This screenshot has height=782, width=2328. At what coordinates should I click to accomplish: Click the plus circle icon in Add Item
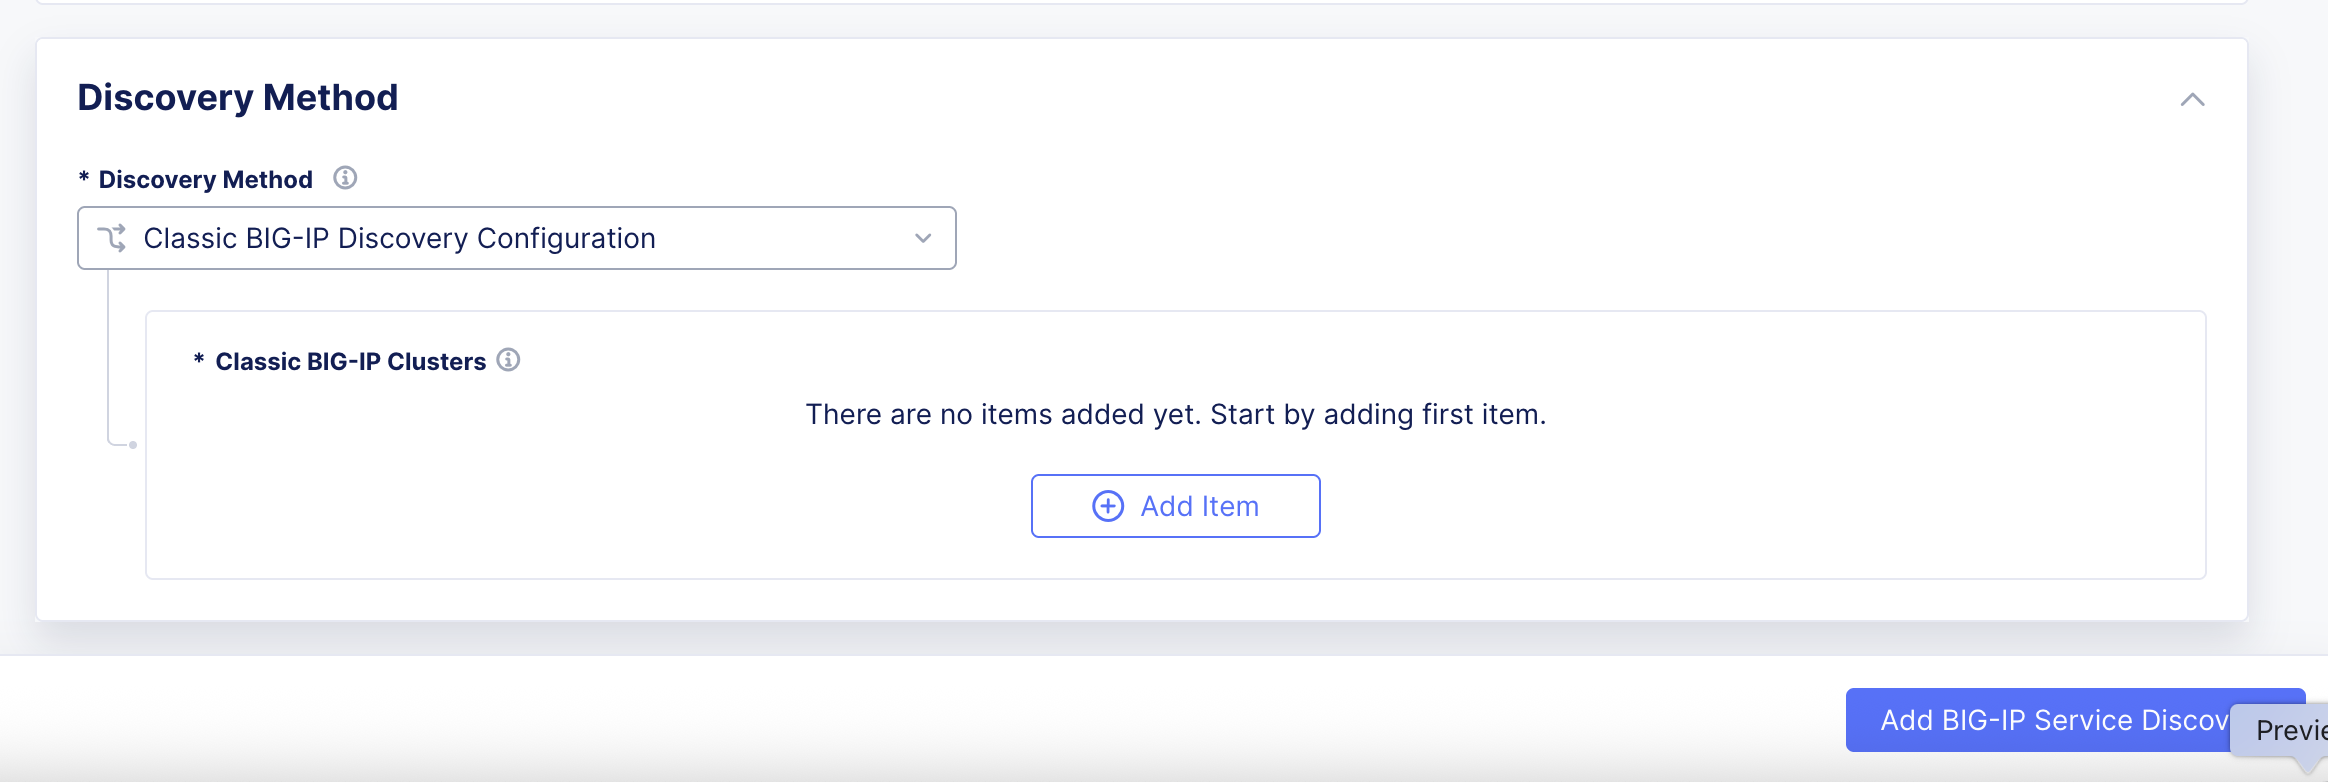click(1108, 506)
